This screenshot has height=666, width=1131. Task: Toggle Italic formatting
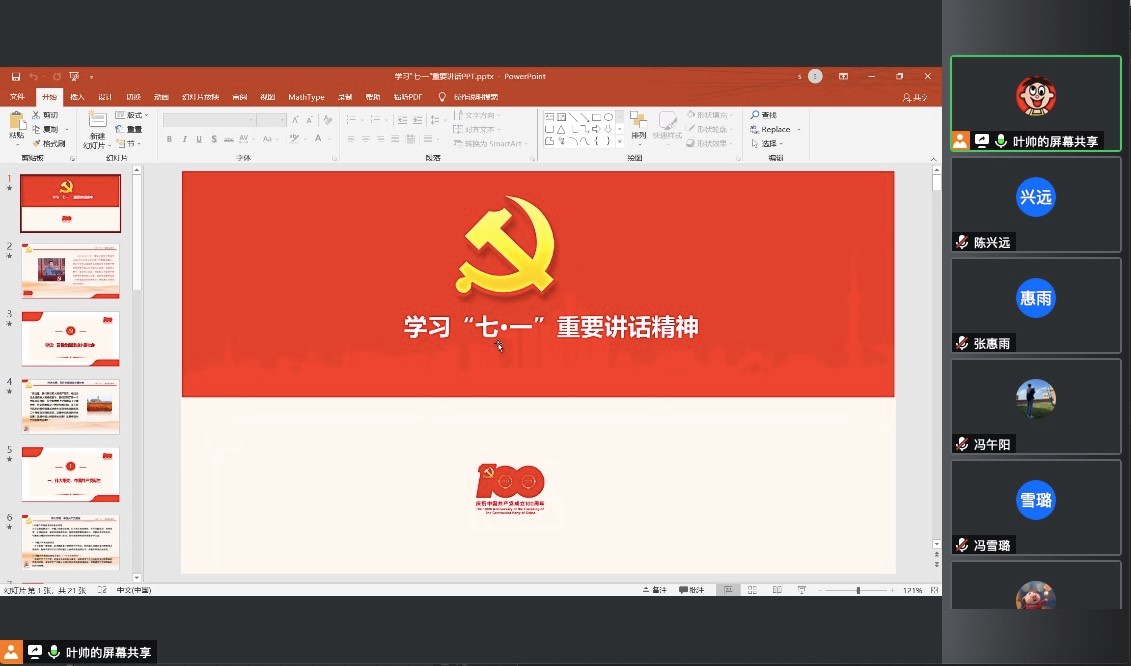[185, 139]
